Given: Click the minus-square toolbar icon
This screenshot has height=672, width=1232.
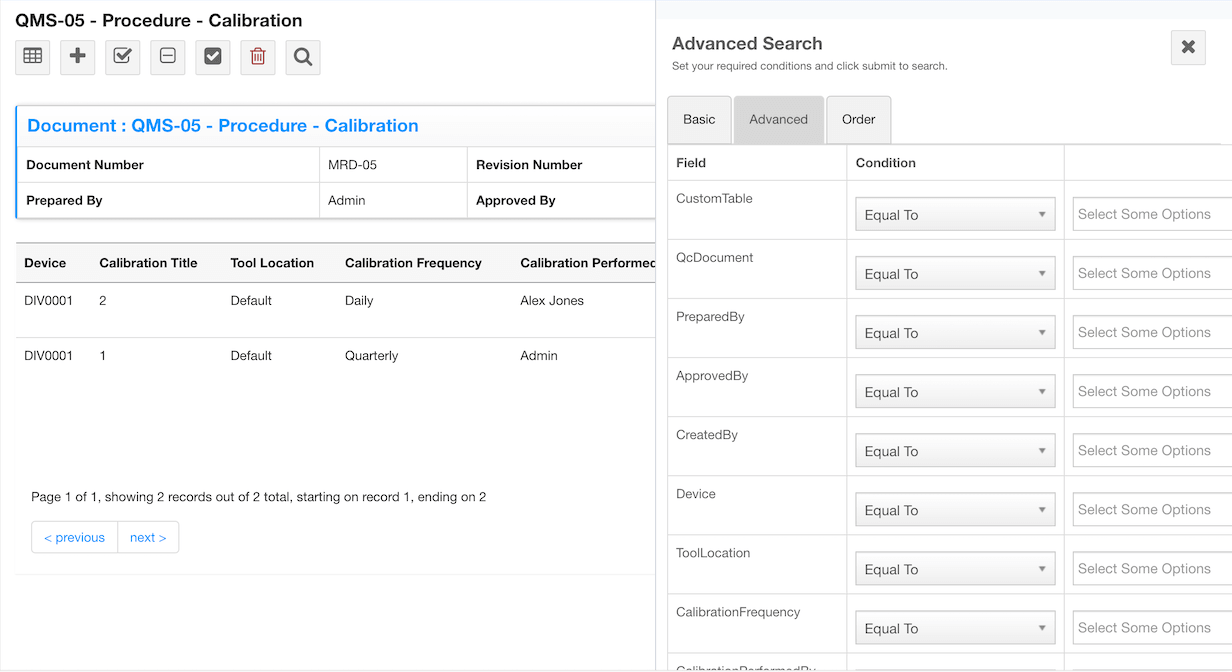Looking at the screenshot, I should [x=168, y=57].
